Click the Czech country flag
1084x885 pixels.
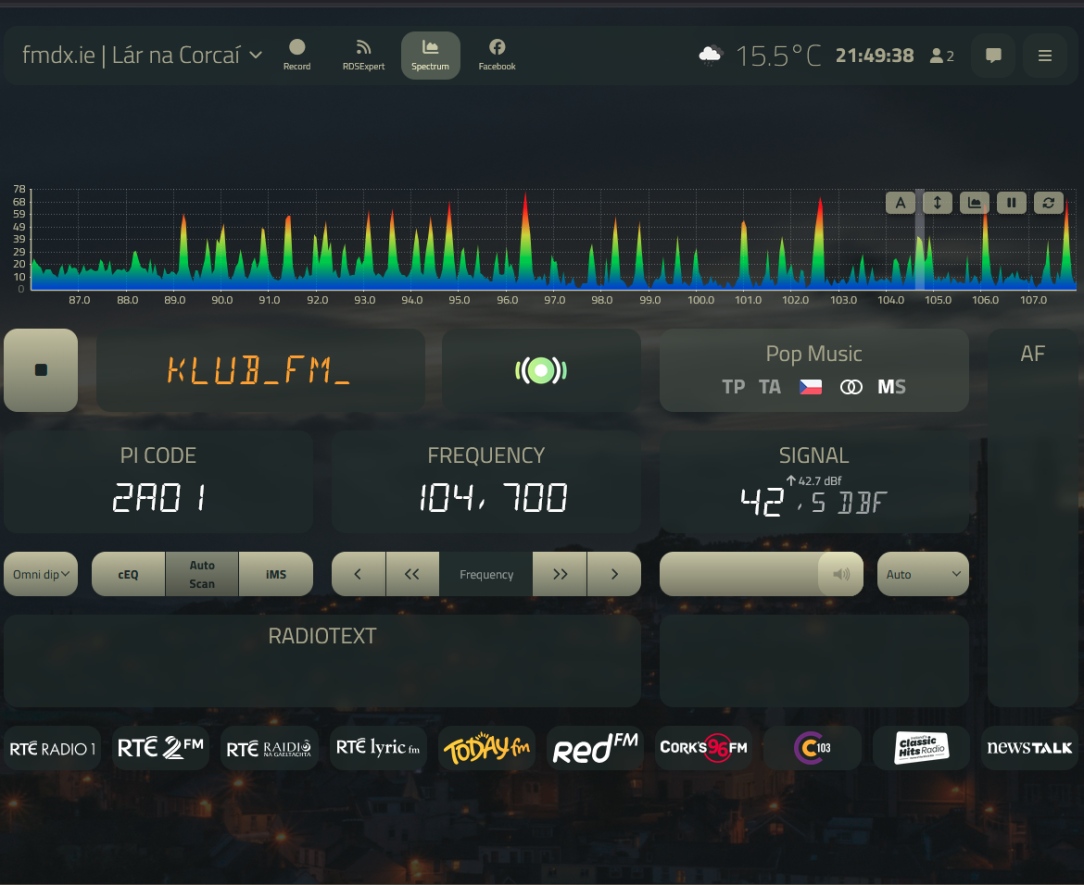pos(810,386)
